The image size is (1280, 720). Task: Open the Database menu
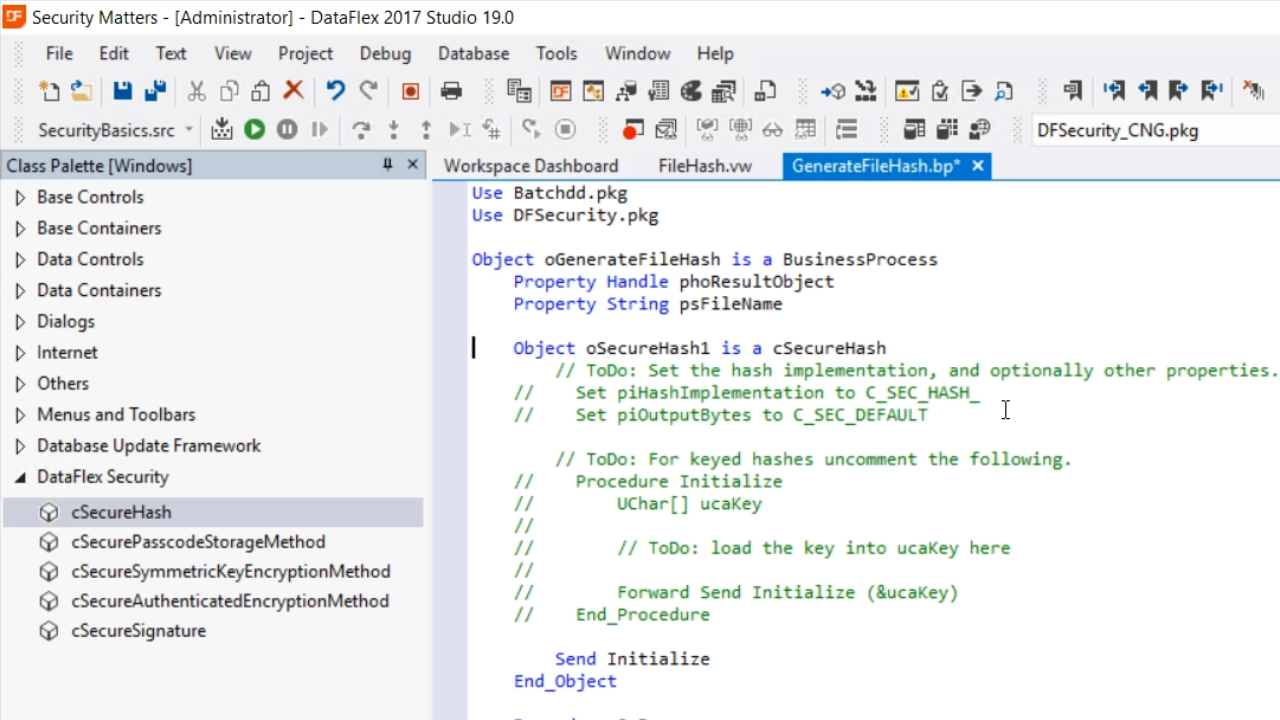pos(473,54)
